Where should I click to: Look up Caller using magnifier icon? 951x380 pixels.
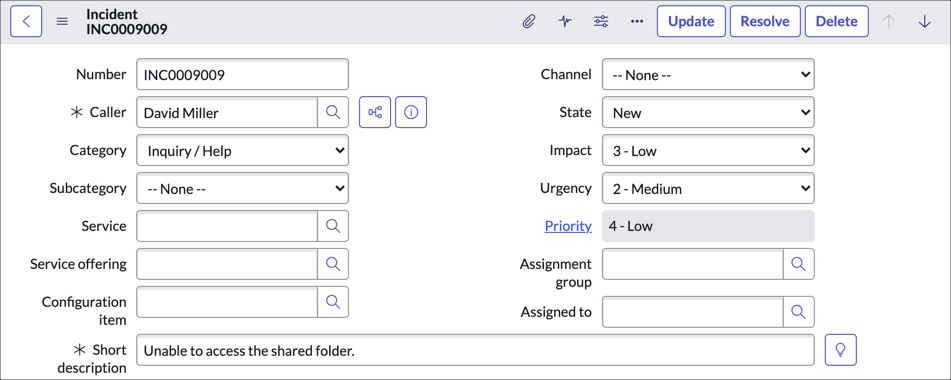click(x=333, y=112)
